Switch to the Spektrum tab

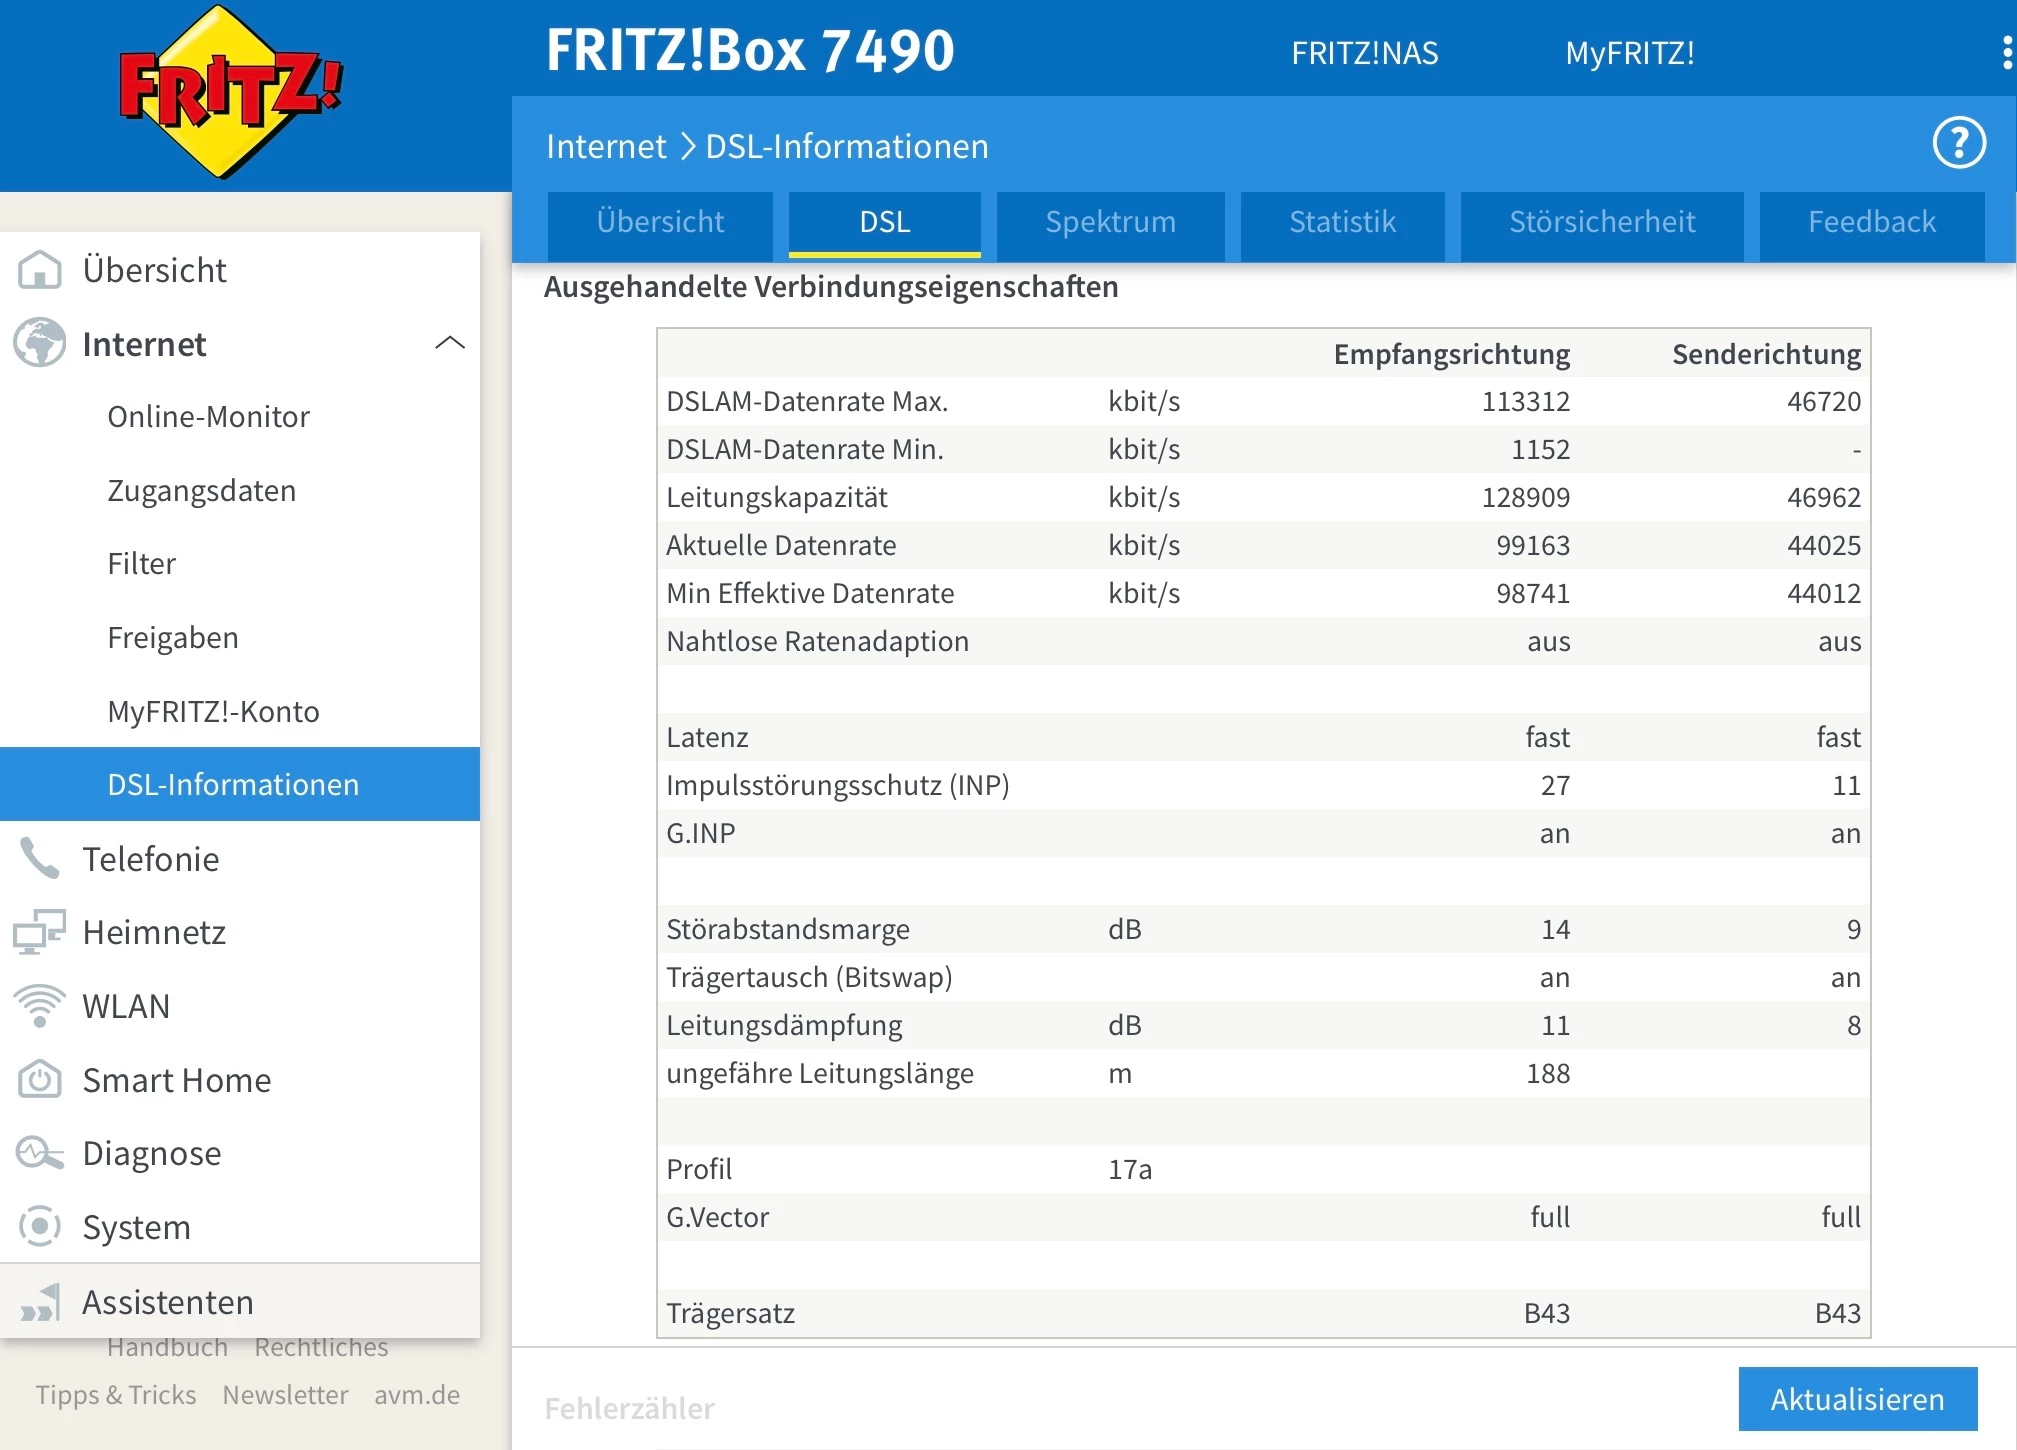tap(1110, 222)
